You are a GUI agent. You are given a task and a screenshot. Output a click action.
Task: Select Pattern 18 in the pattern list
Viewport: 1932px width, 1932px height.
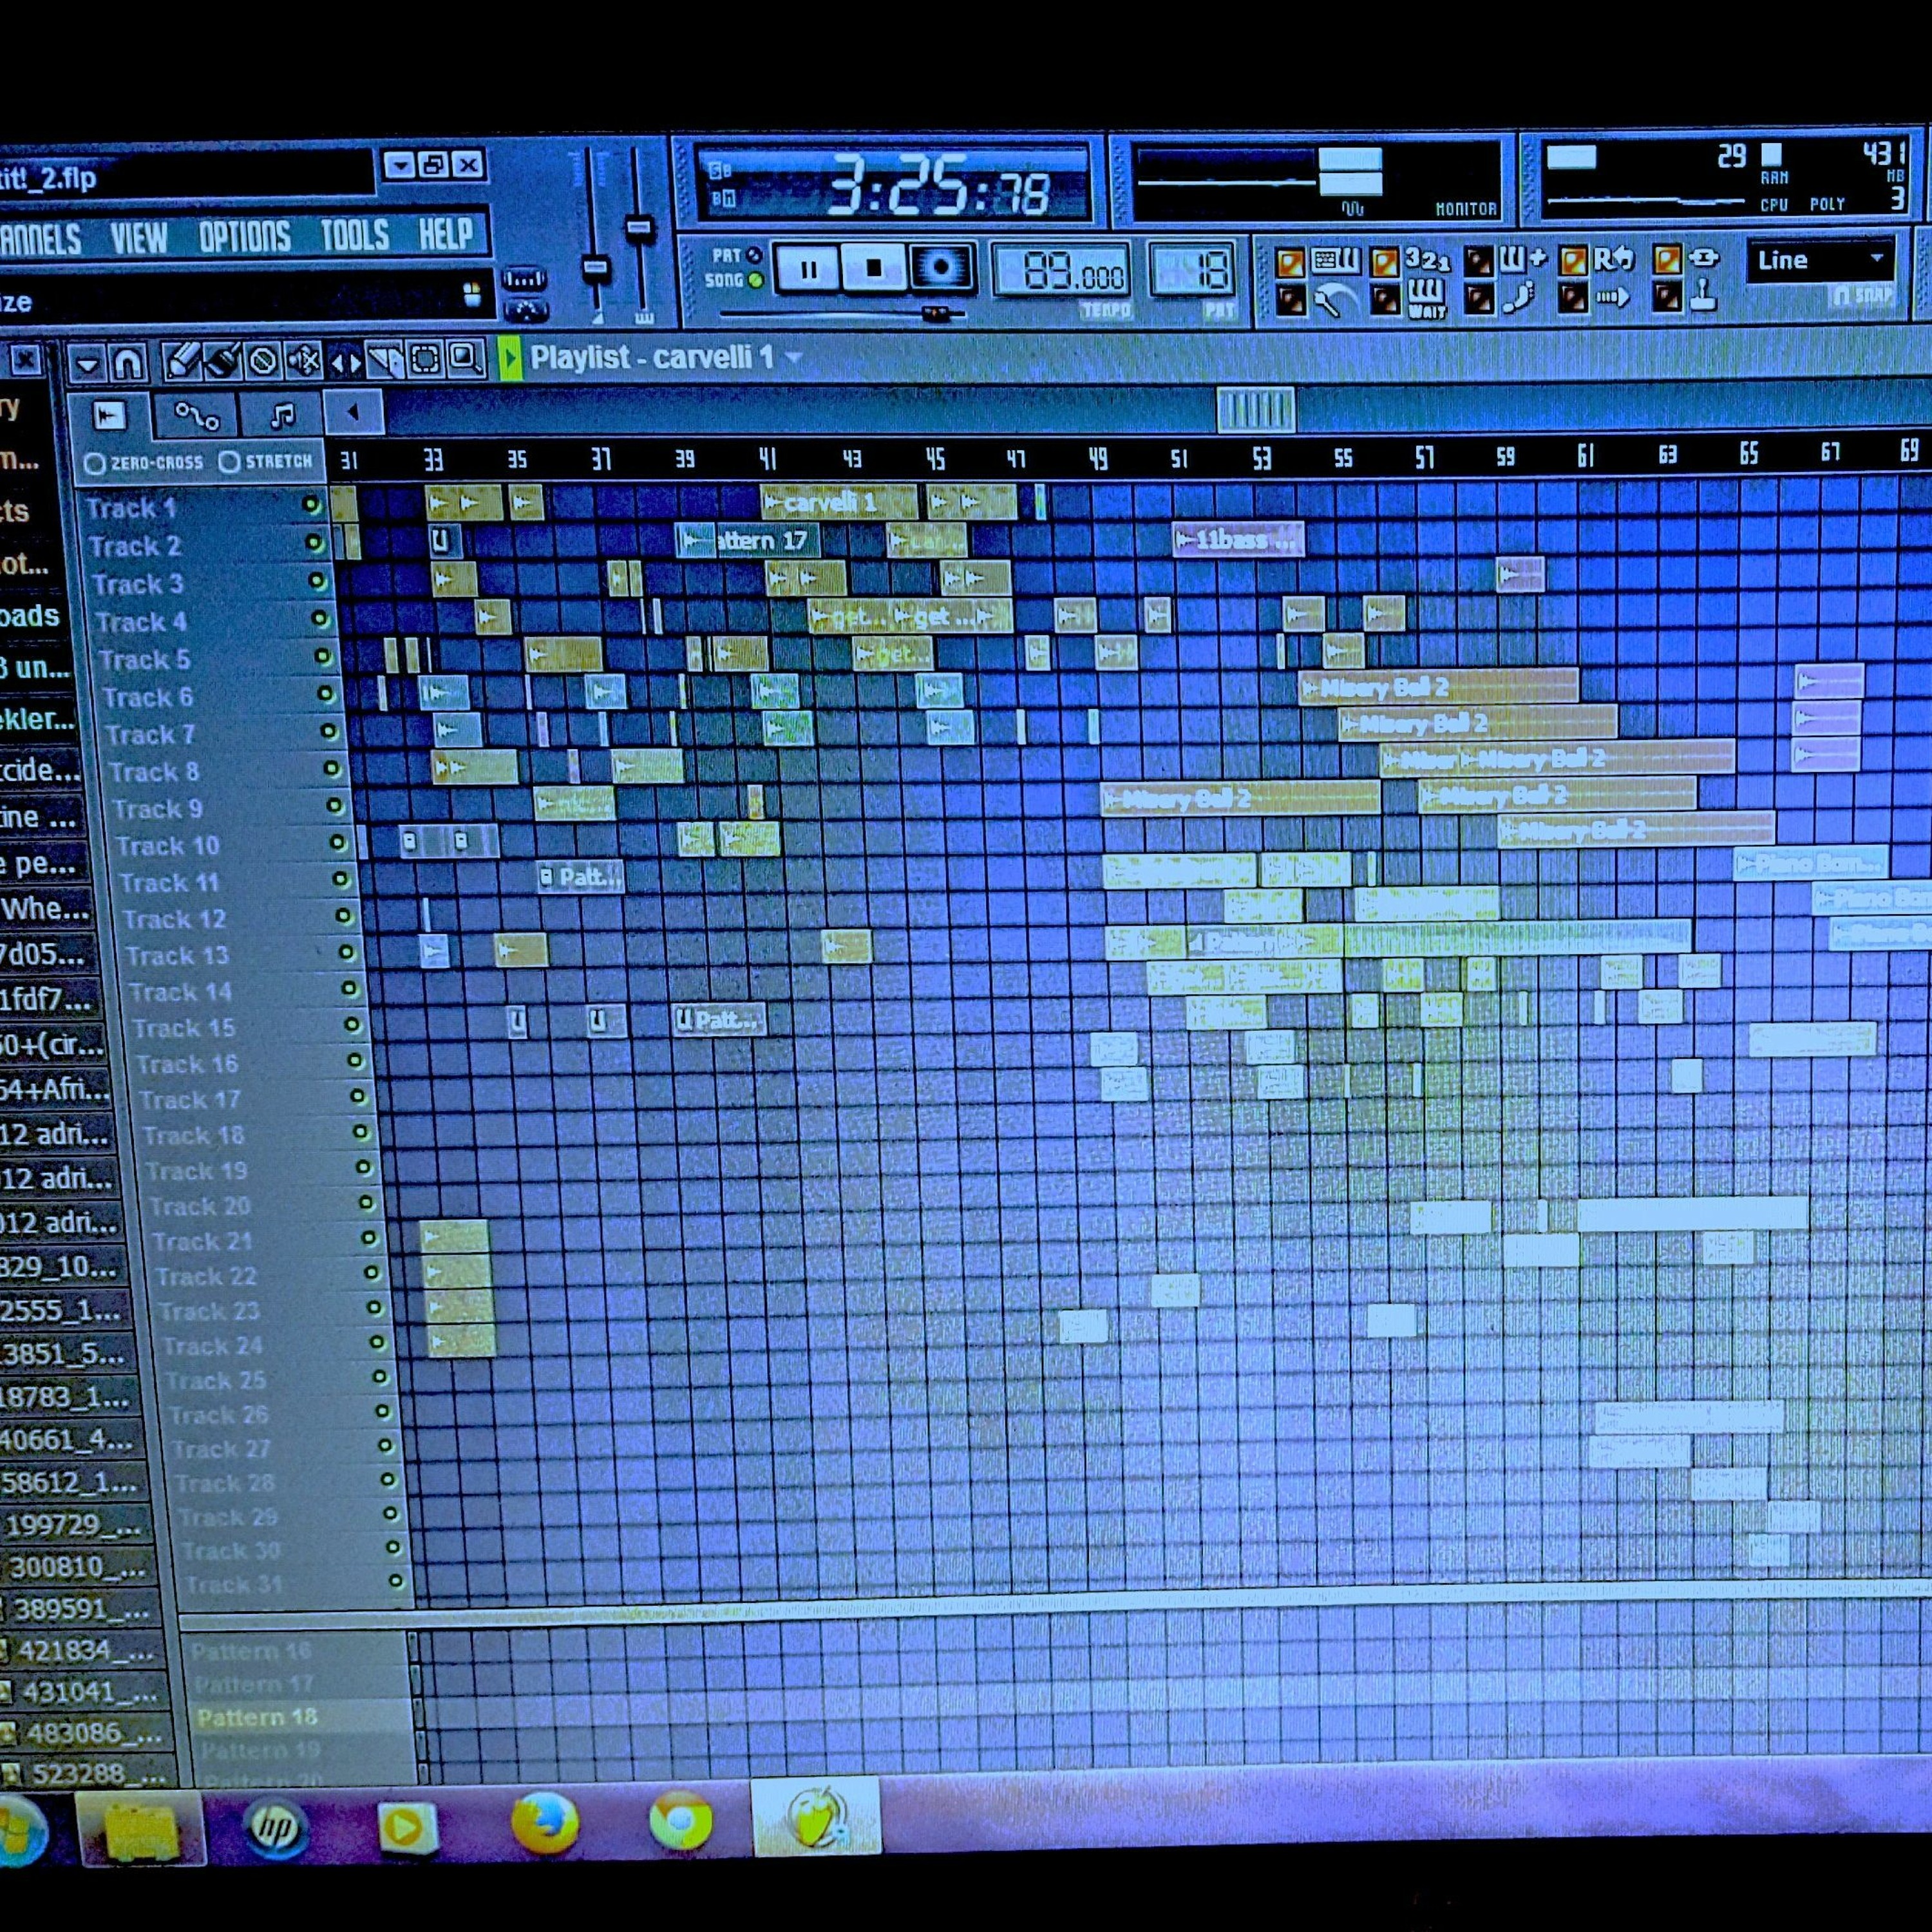pos(257,1717)
